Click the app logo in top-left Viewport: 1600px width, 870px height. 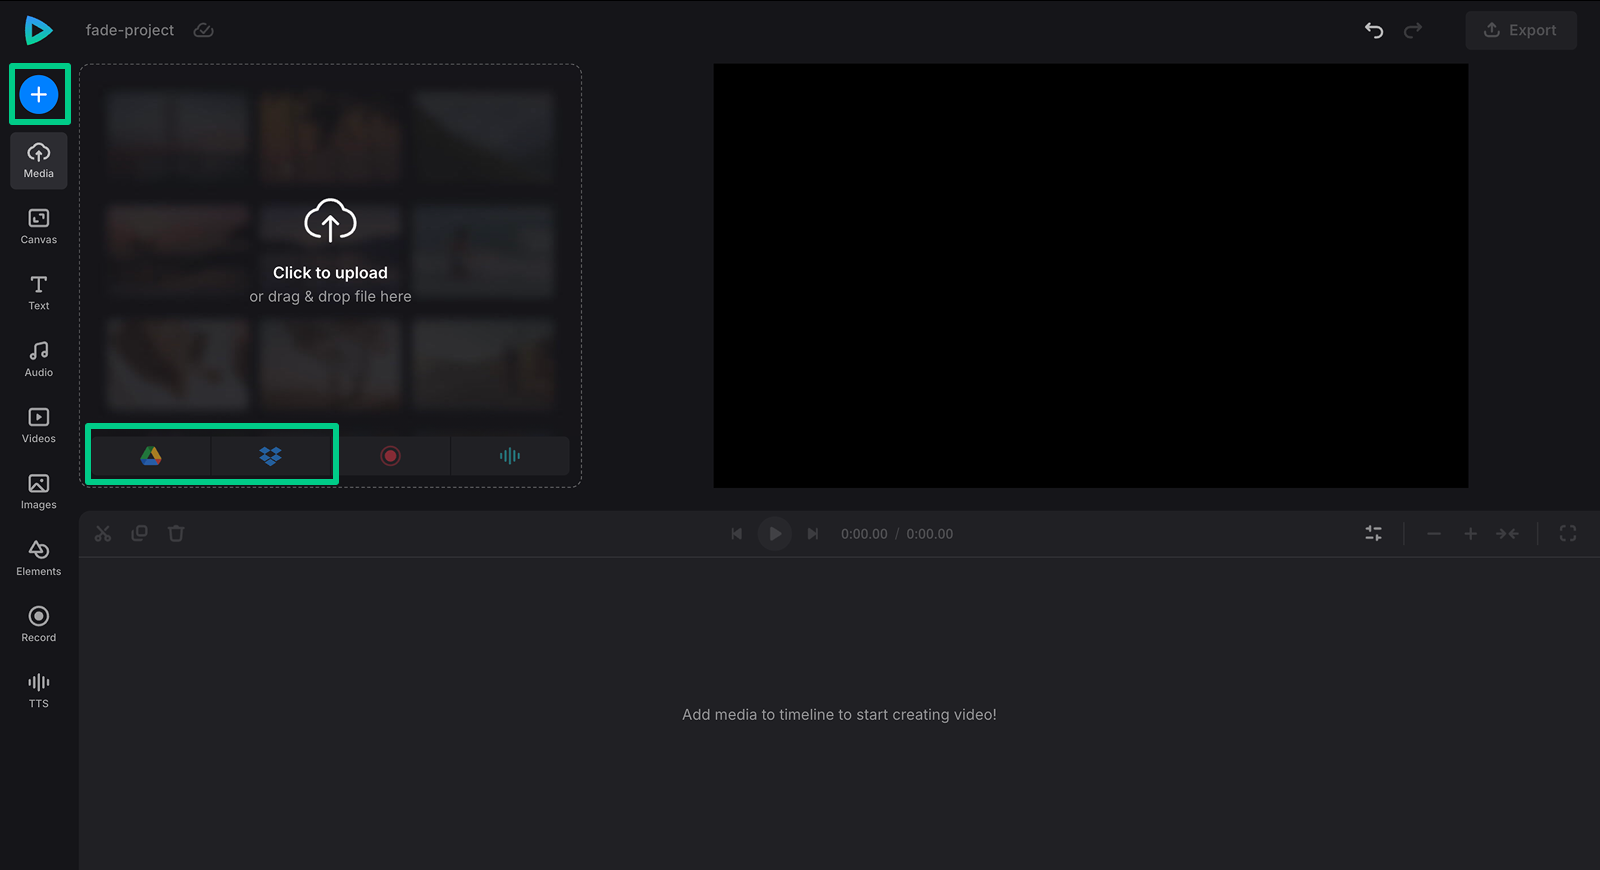(38, 30)
